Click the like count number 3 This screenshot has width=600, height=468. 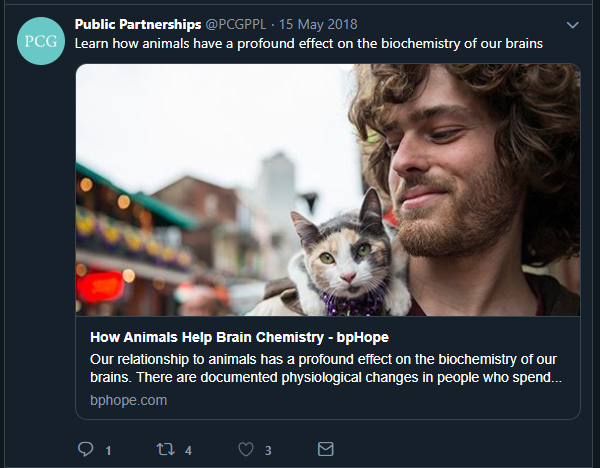[268, 451]
